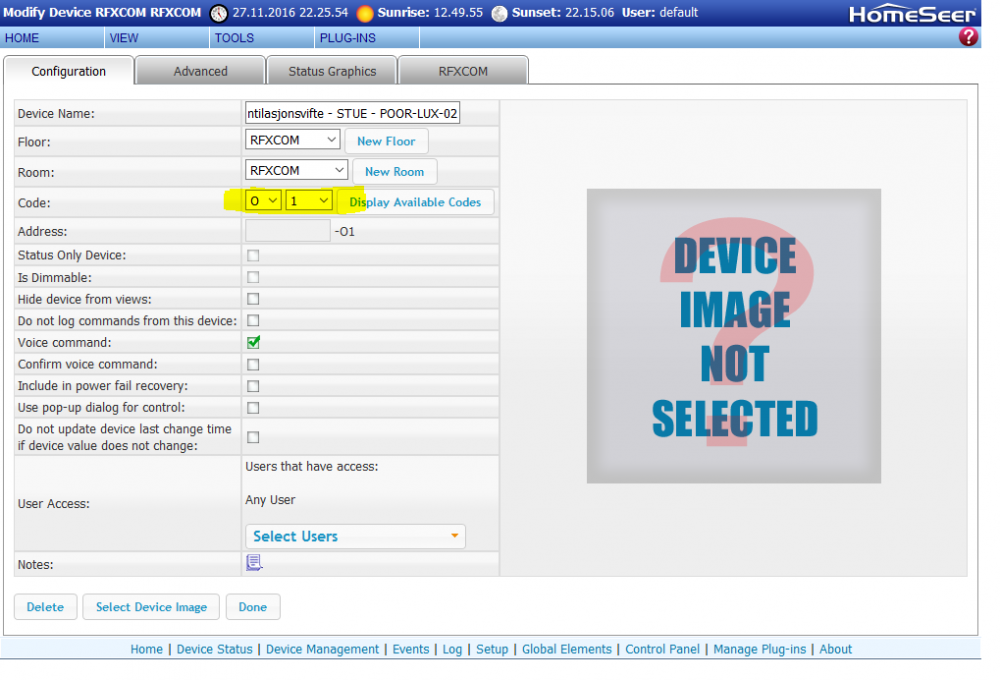
Task: Open the PLUG-INS menu
Action: tap(346, 38)
